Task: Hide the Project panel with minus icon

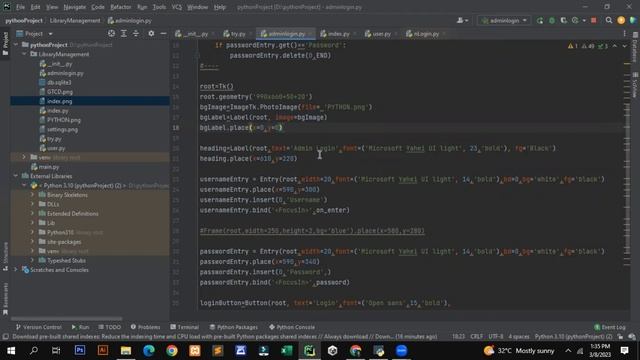Action: 163,33
